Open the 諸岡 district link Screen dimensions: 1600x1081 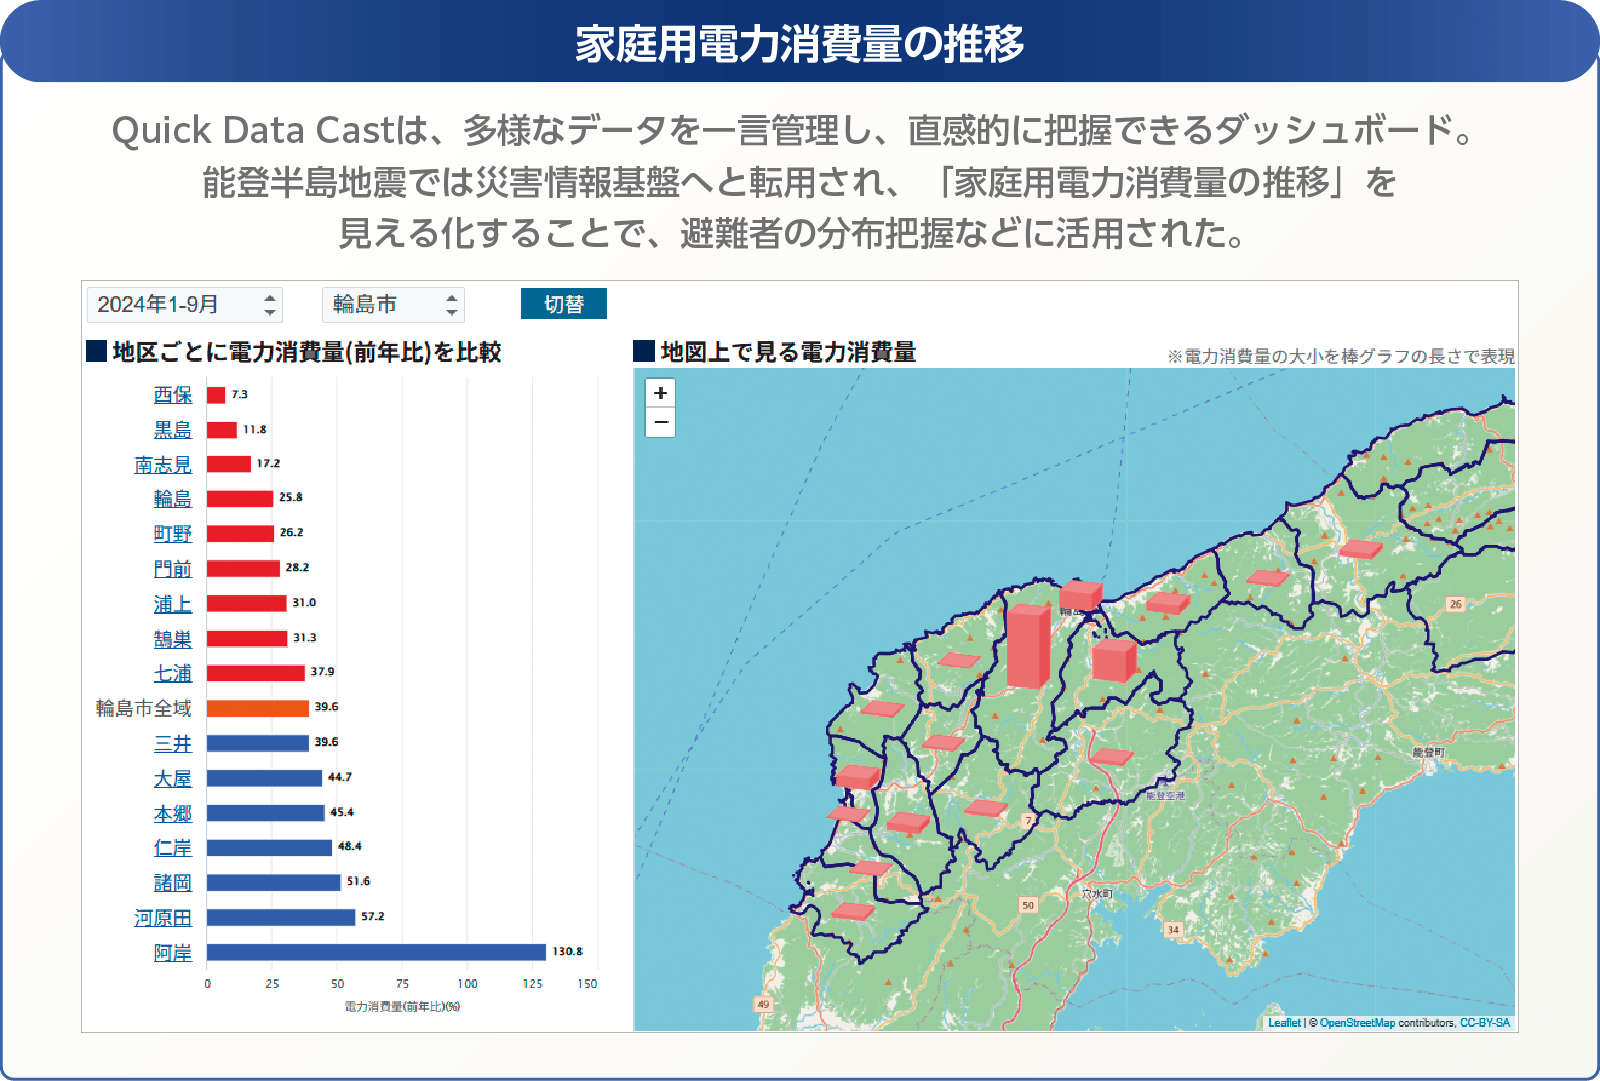point(172,883)
